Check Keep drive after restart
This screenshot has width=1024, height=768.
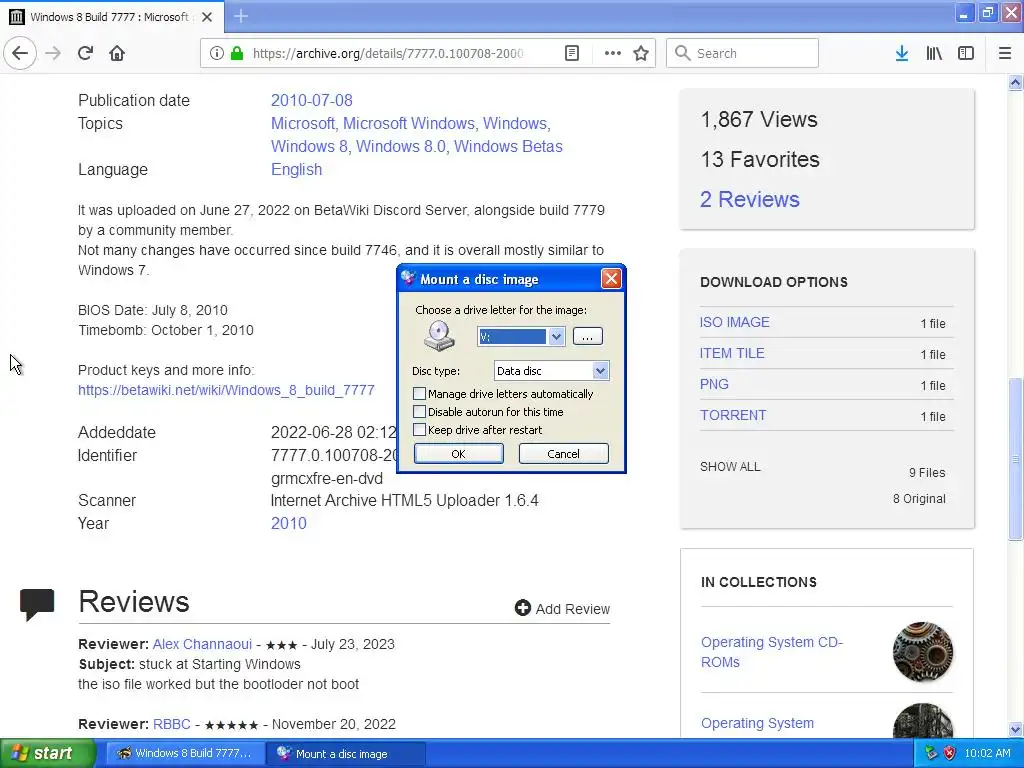[x=419, y=430]
